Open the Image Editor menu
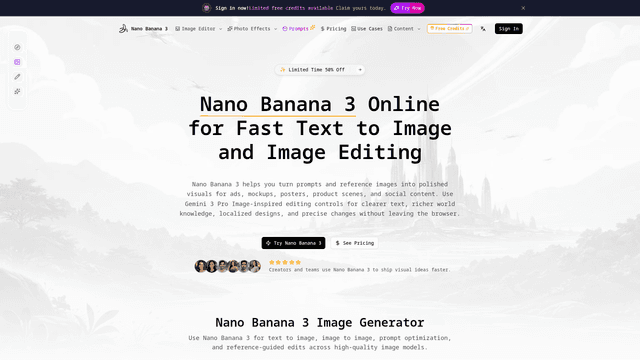Image resolution: width=640 pixels, height=360 pixels. tap(198, 29)
